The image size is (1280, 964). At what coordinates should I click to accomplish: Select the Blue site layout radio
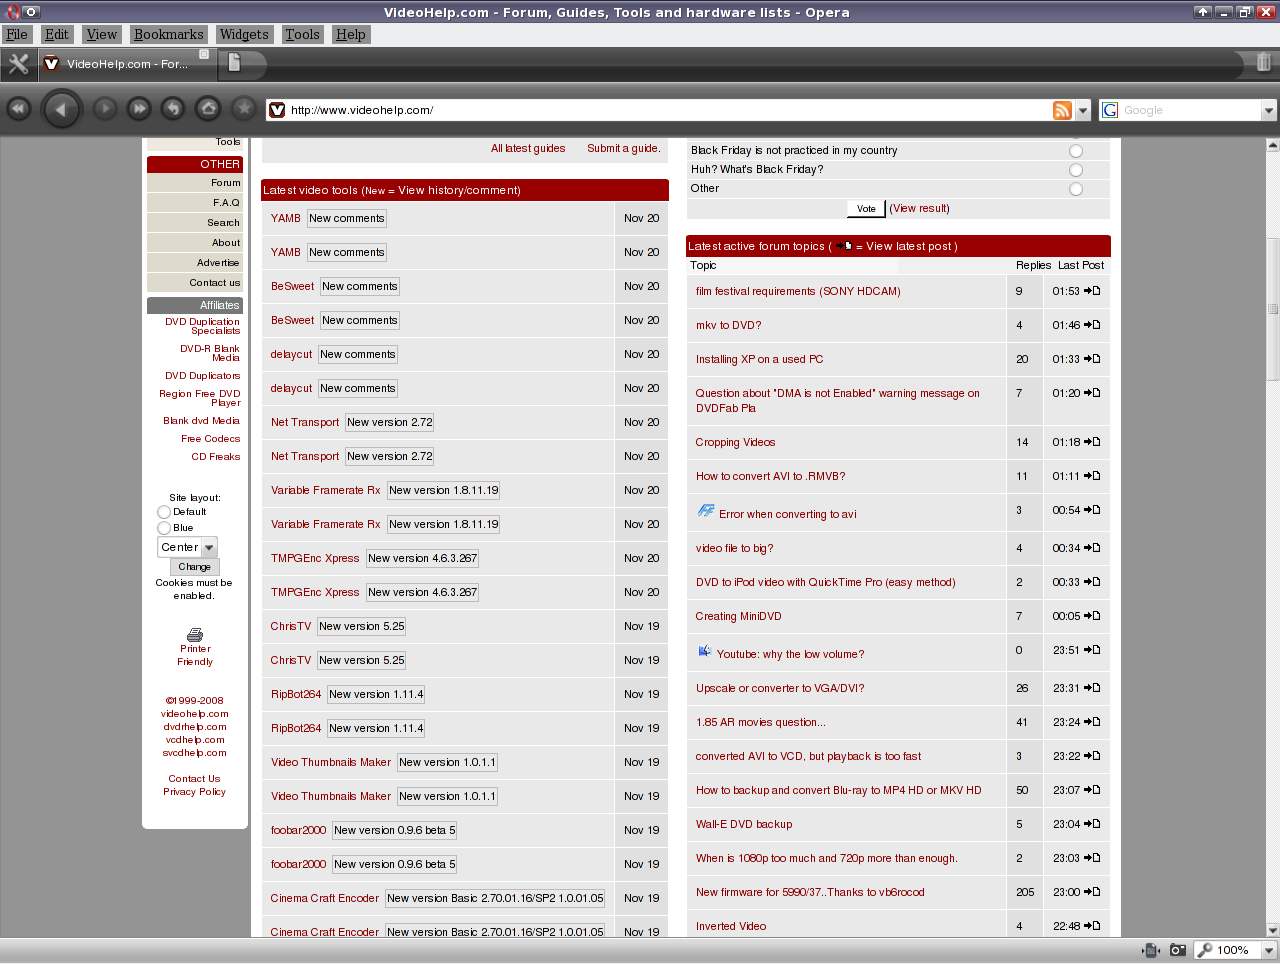tap(164, 528)
